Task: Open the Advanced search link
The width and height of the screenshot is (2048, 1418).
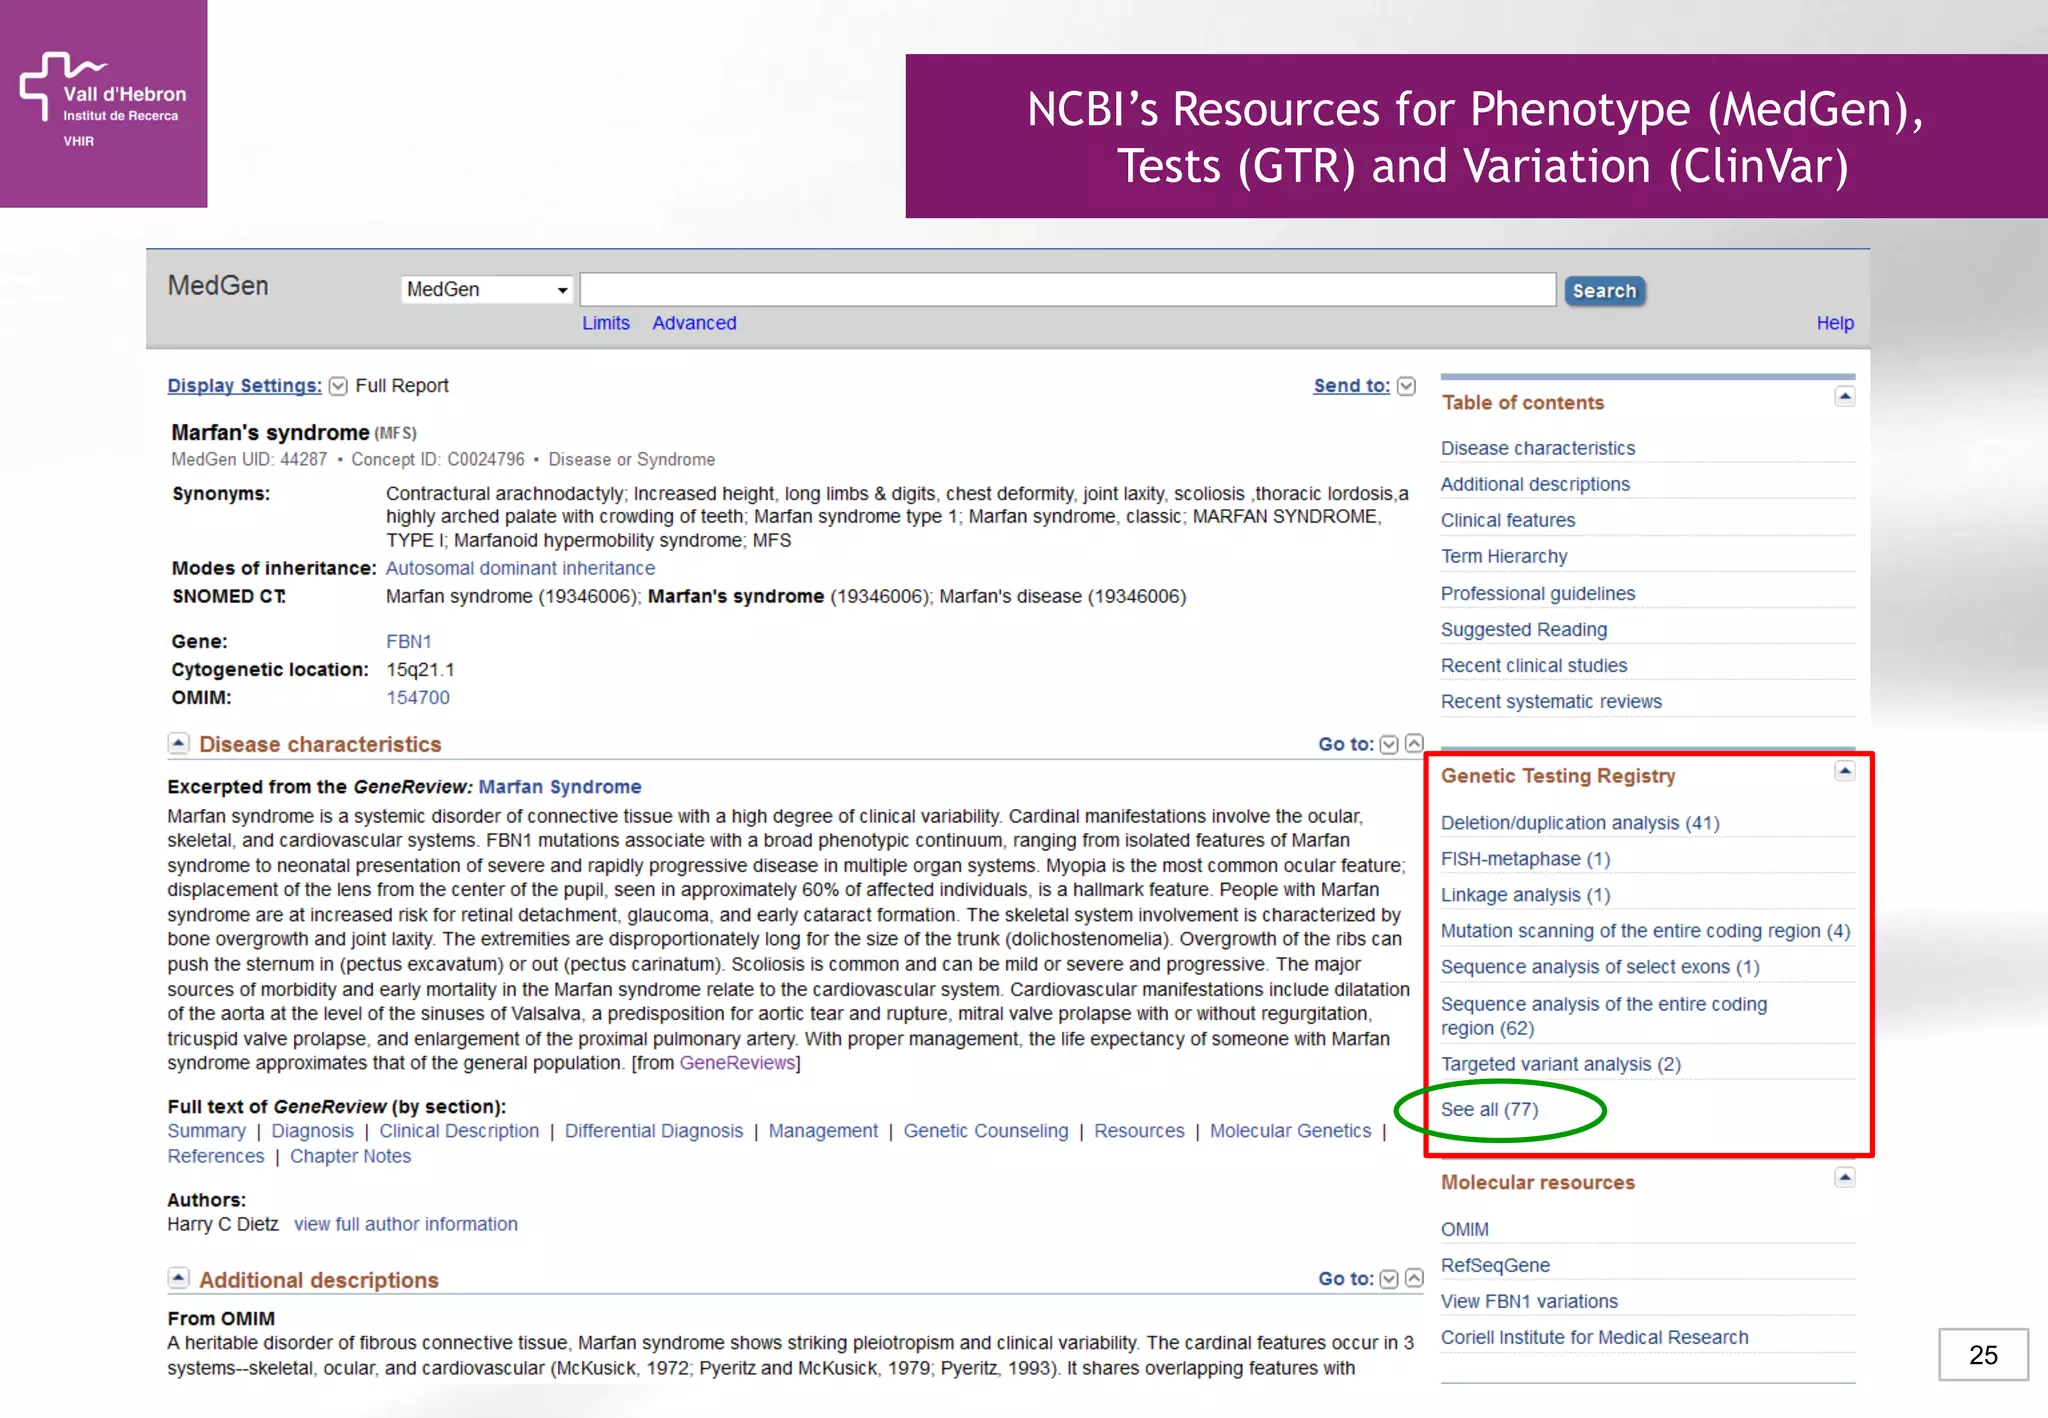Action: (x=694, y=323)
